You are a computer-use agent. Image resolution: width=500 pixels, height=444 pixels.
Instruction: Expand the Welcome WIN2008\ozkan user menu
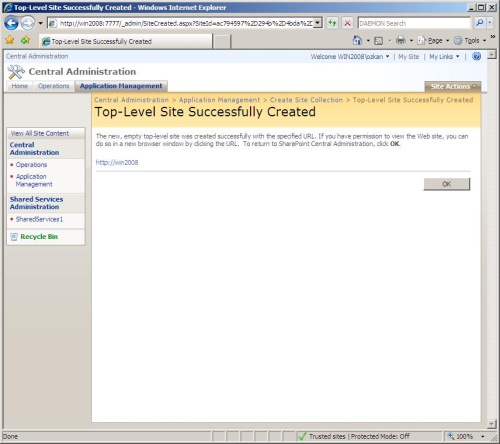(x=350, y=57)
